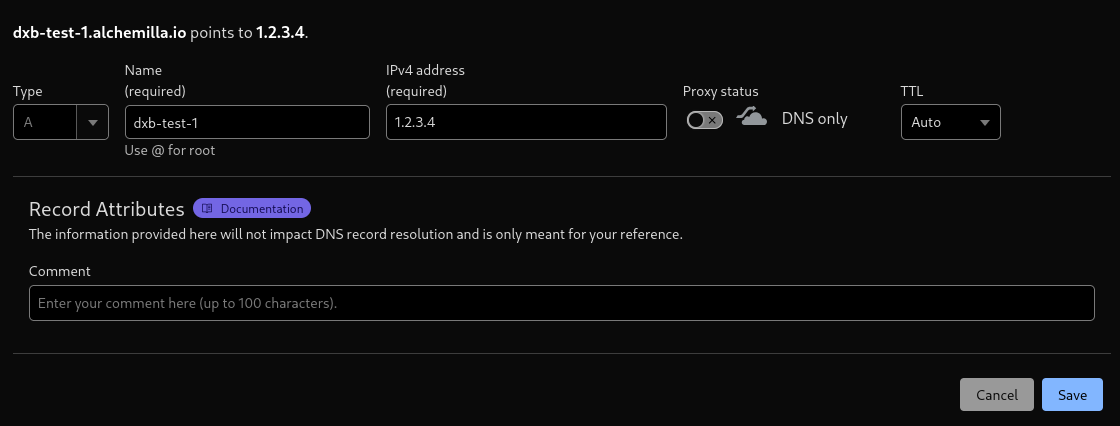Click the Proxy status label
Image resolution: width=1120 pixels, height=426 pixels.
click(x=721, y=91)
